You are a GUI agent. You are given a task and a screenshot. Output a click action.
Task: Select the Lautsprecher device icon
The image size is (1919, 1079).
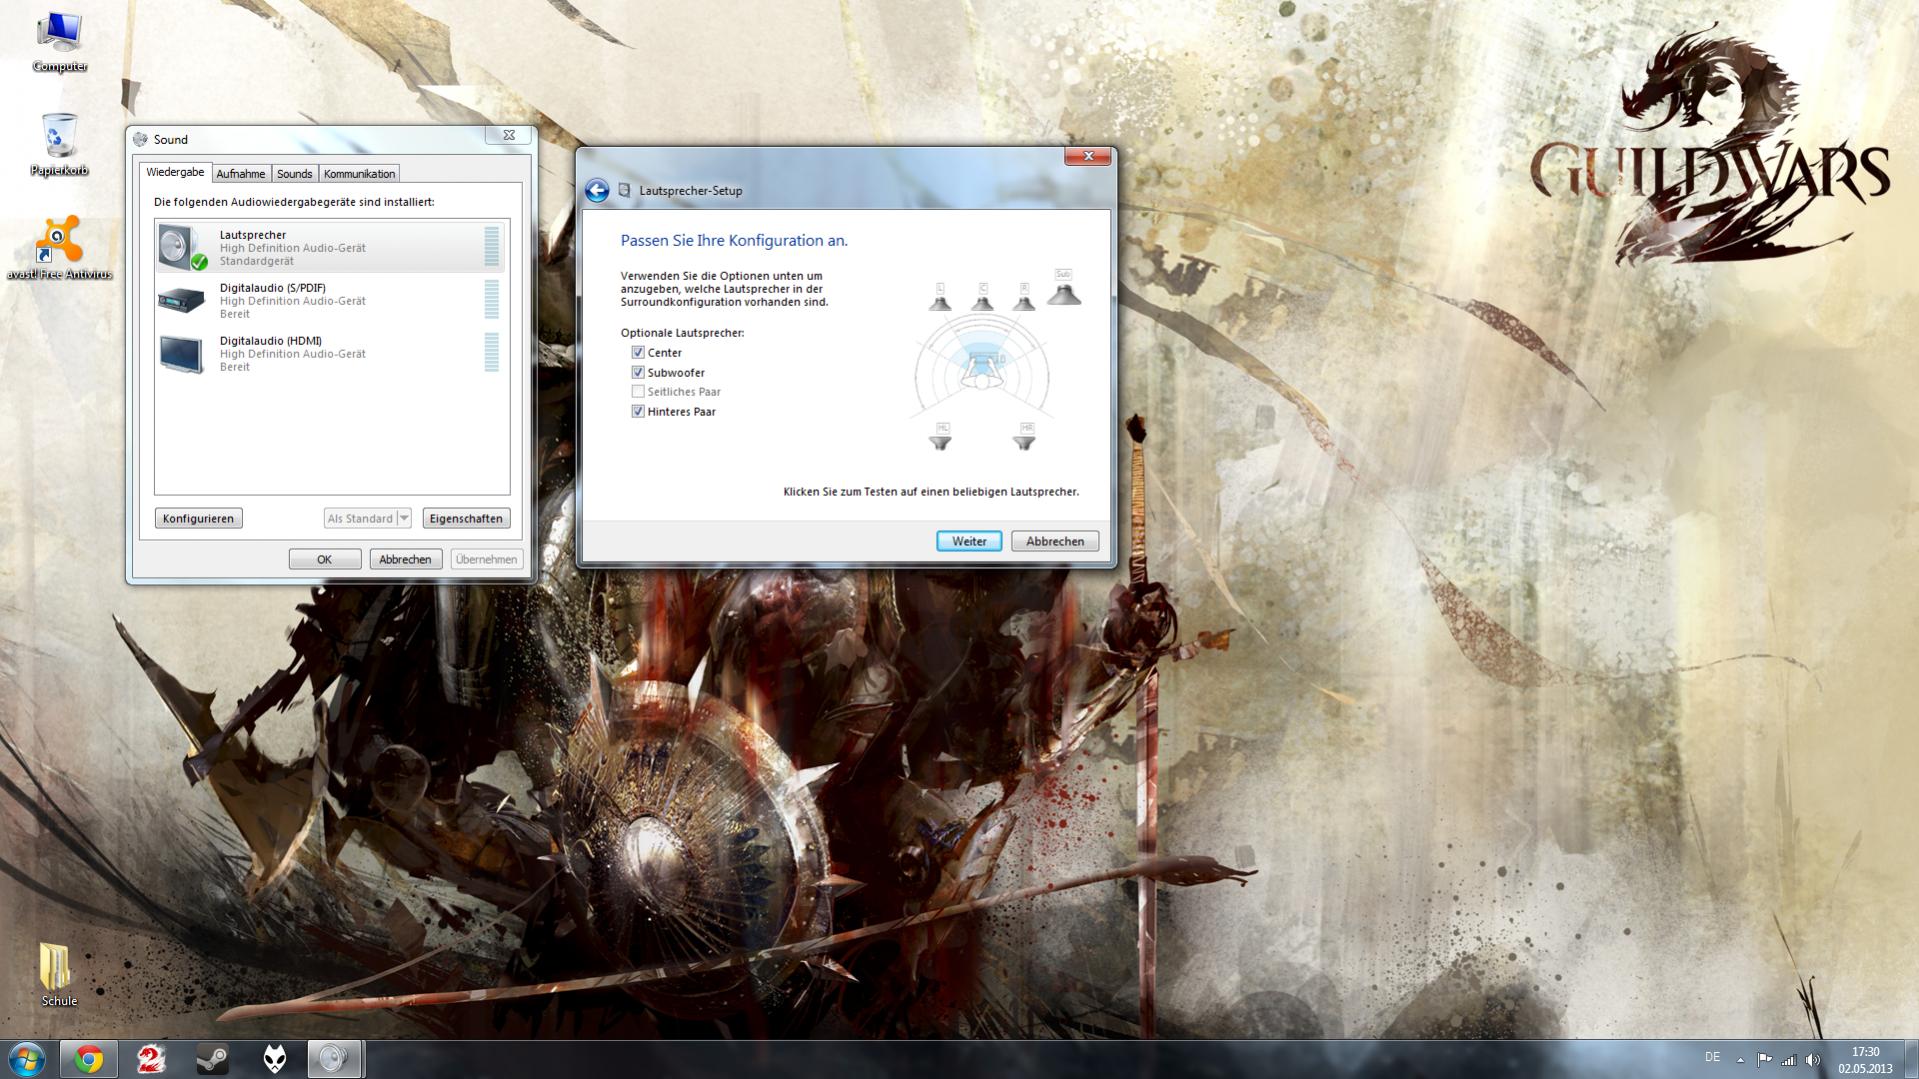click(183, 247)
